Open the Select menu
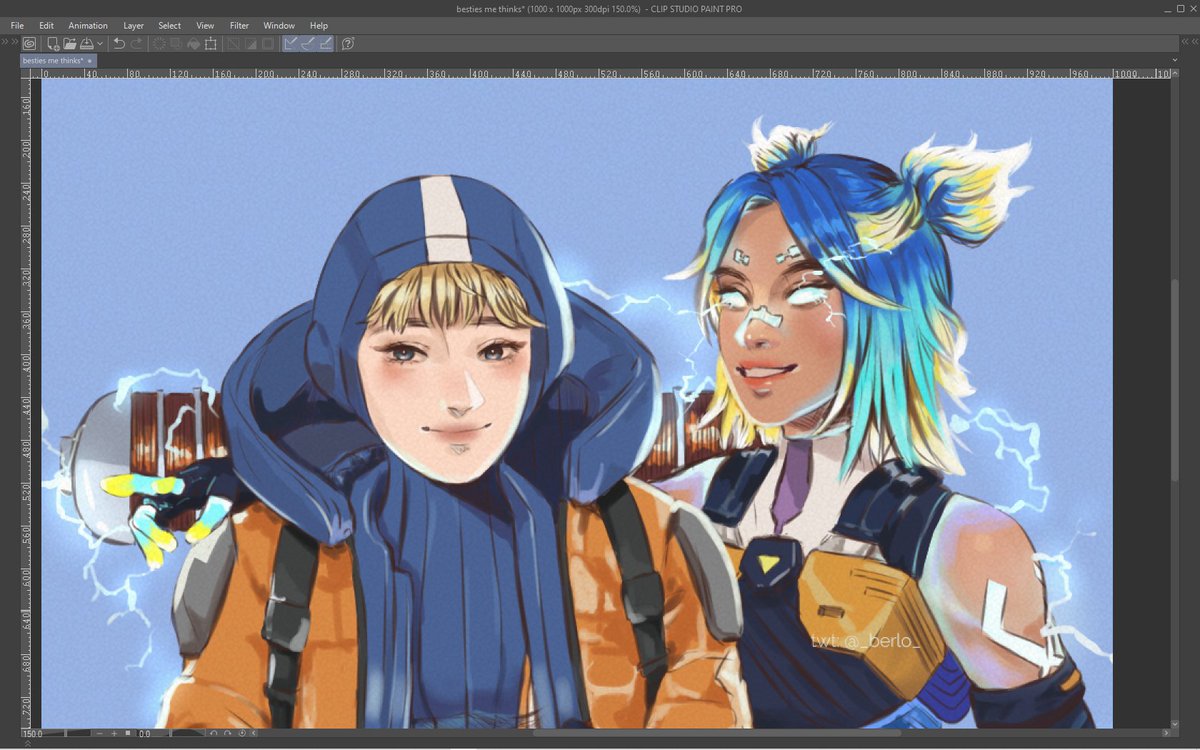This screenshot has height=750, width=1200. point(170,25)
